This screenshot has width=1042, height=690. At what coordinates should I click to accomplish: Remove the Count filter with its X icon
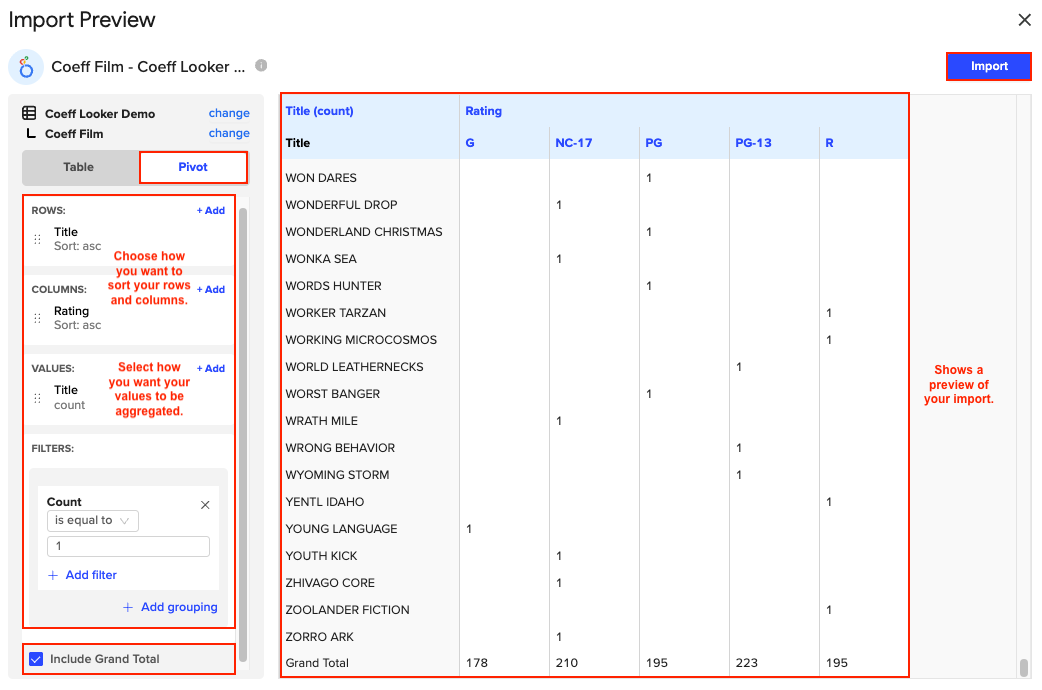click(205, 505)
